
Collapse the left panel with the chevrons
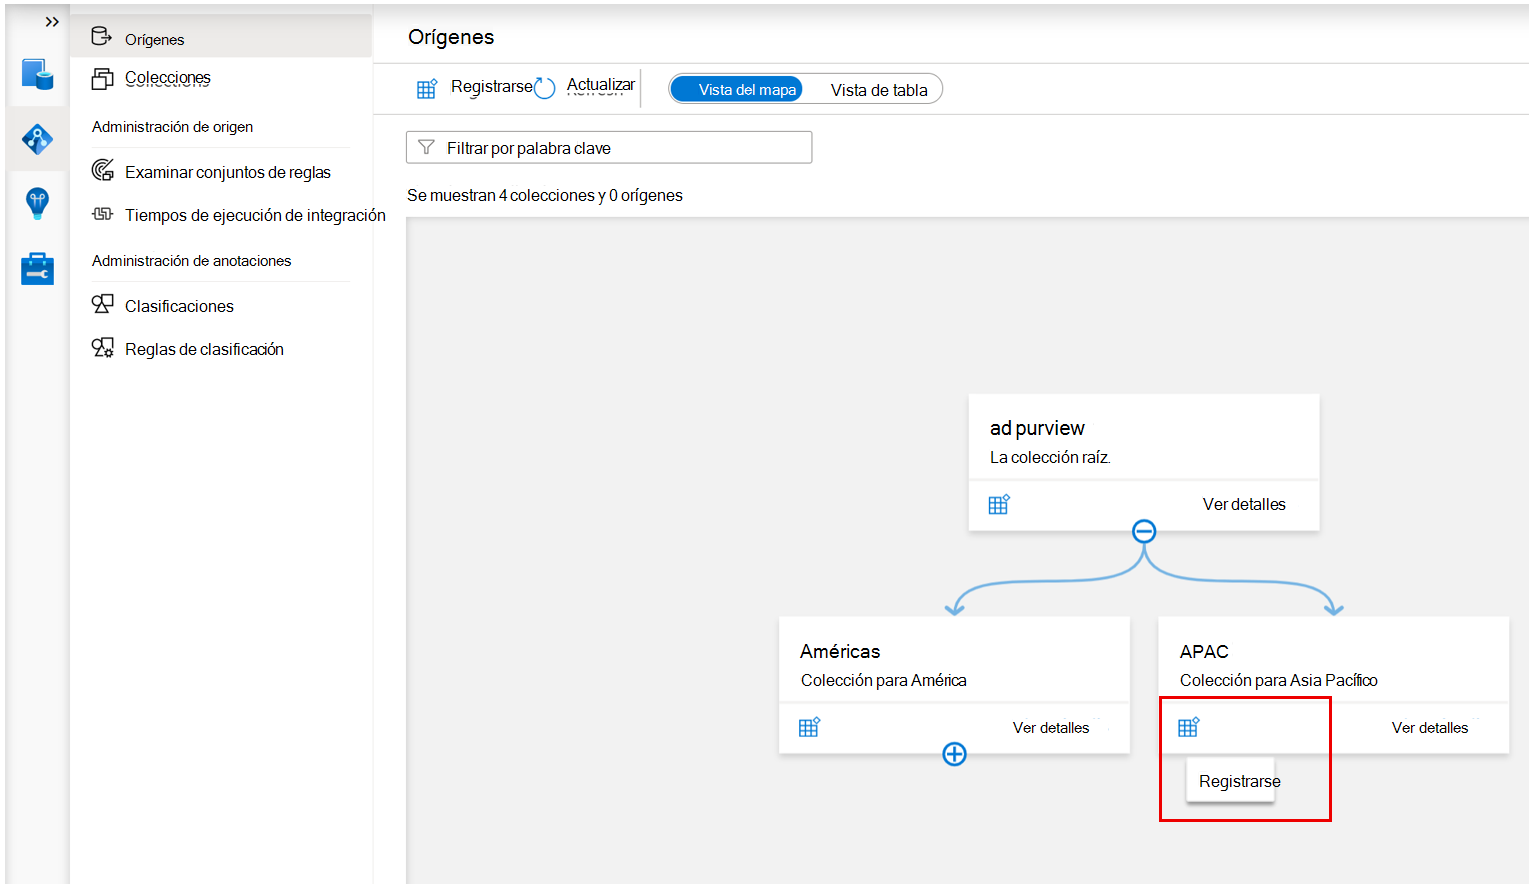52,20
